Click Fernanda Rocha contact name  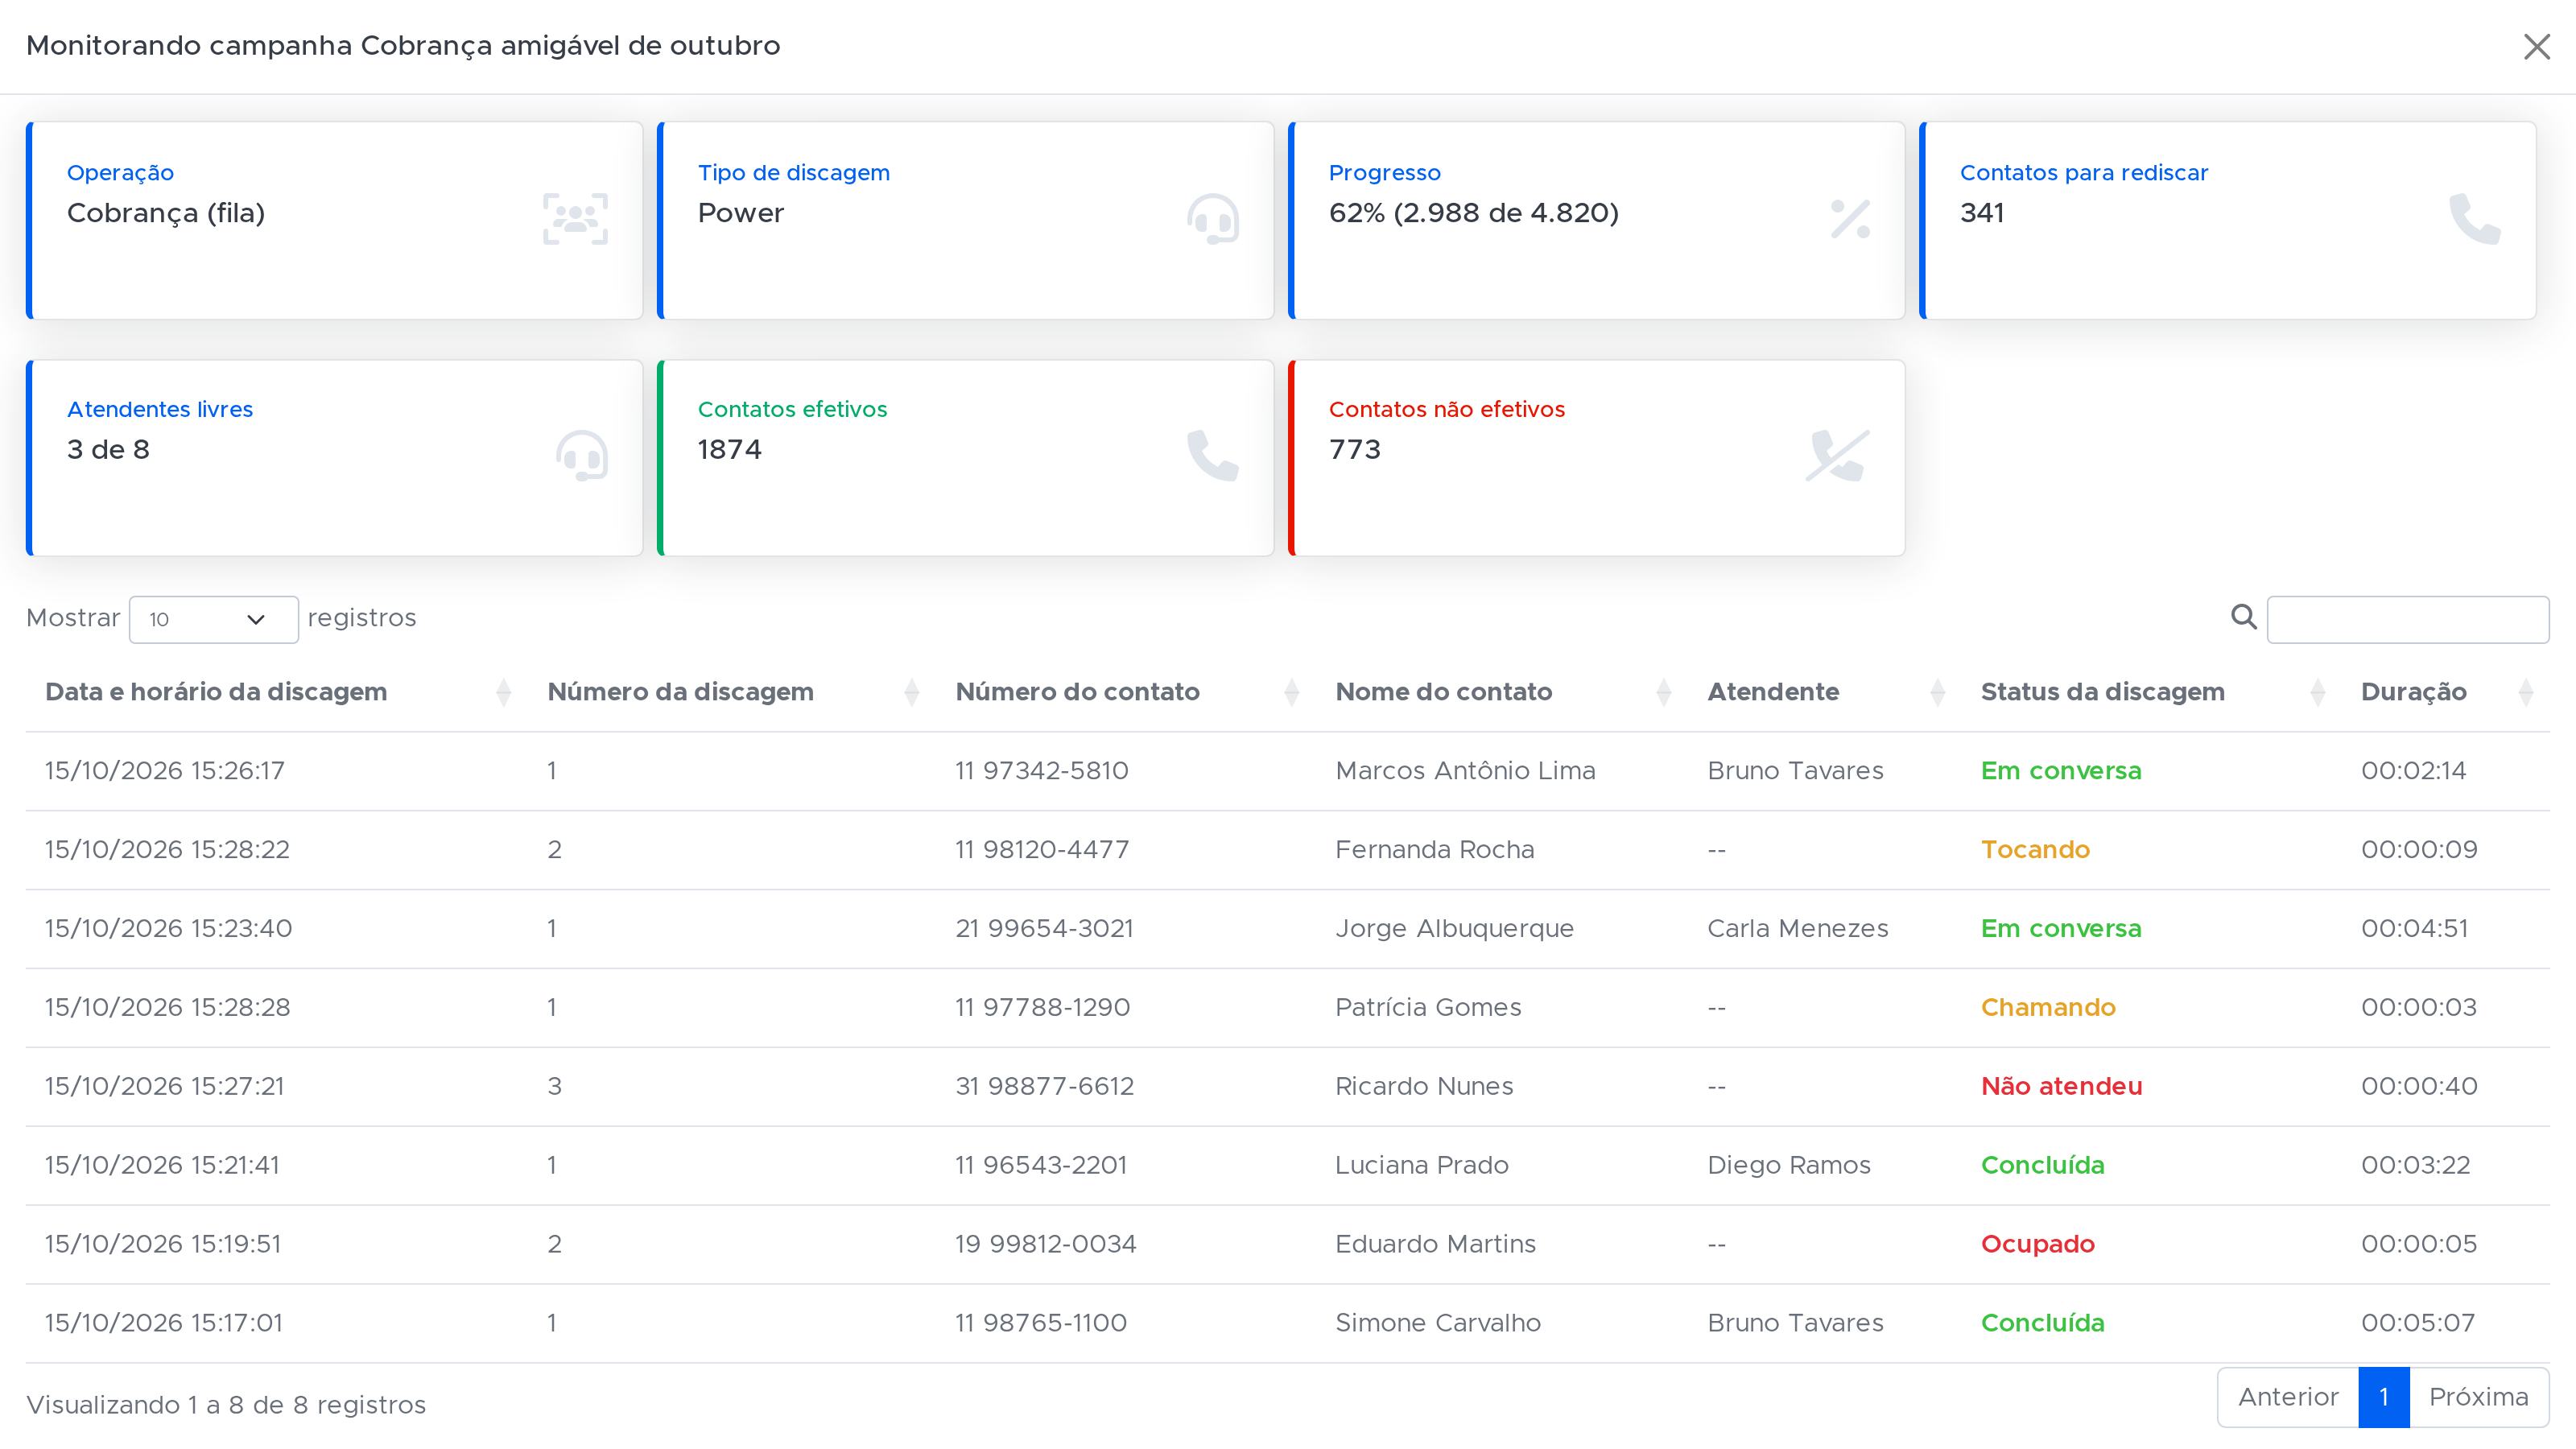coord(1434,850)
